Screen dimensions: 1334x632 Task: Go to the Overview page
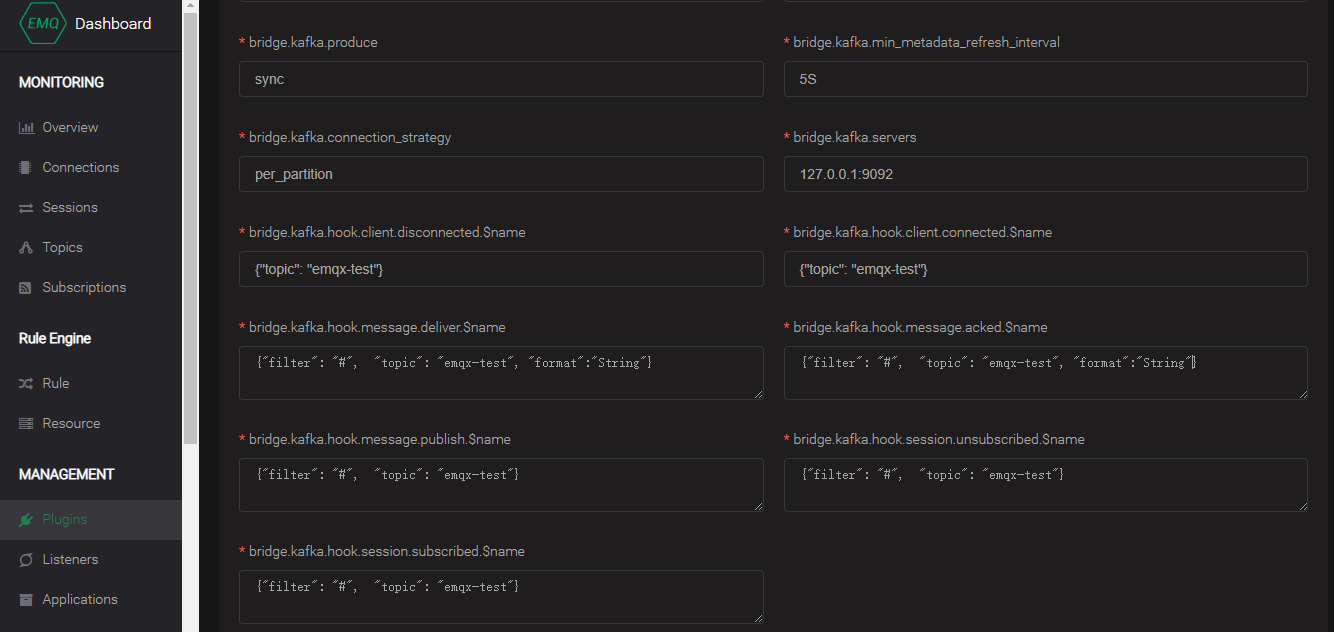pos(70,127)
